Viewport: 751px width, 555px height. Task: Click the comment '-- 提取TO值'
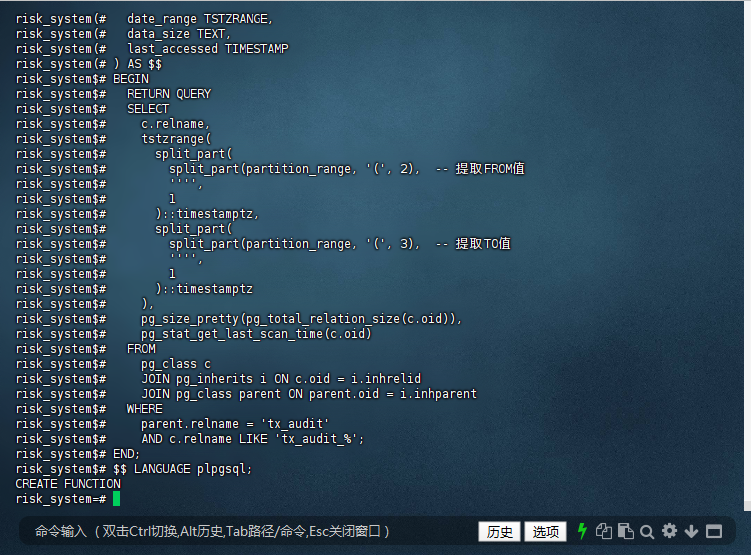point(473,244)
